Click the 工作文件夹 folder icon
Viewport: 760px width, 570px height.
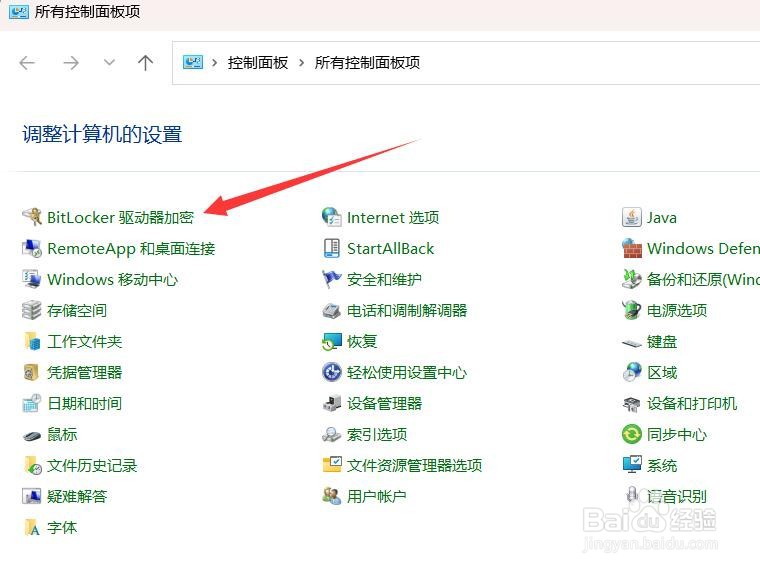coord(32,341)
